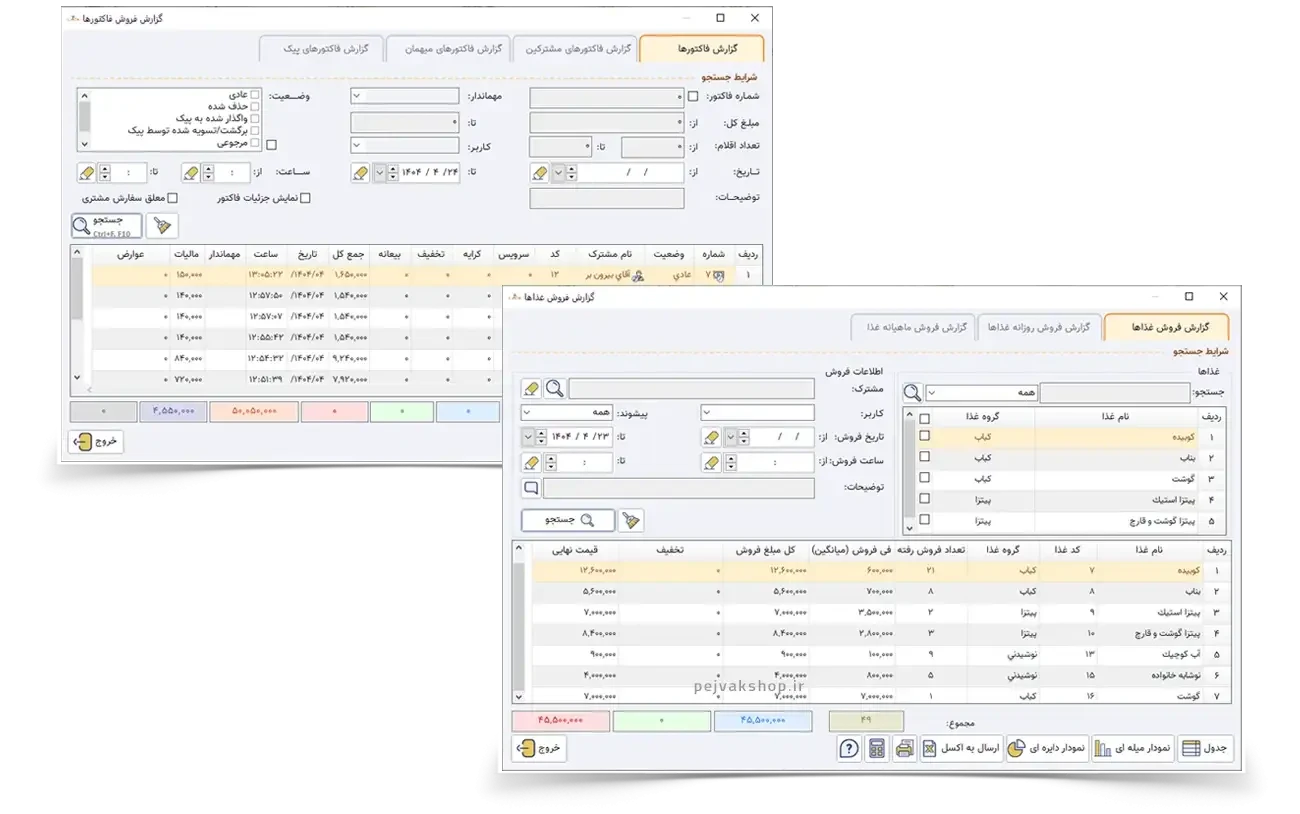This screenshot has height=814, width=1300.
Task: Switch to 'گزارش فاکتورهای مشترکین' tab
Action: [x=575, y=49]
